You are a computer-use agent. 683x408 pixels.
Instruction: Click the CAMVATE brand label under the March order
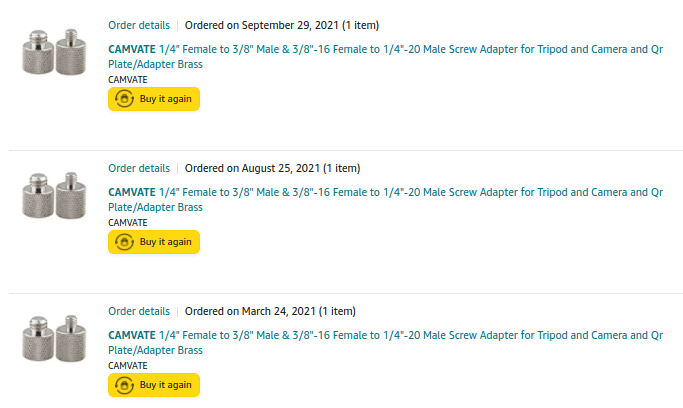tap(128, 366)
